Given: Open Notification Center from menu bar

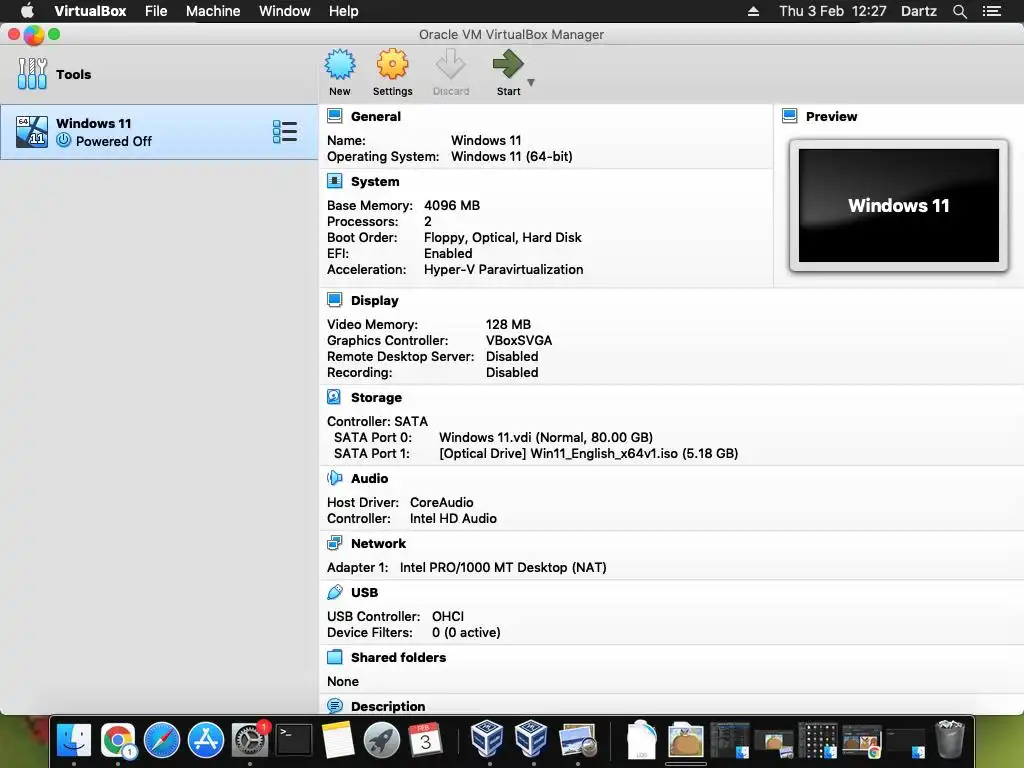Looking at the screenshot, I should pyautogui.click(x=991, y=11).
